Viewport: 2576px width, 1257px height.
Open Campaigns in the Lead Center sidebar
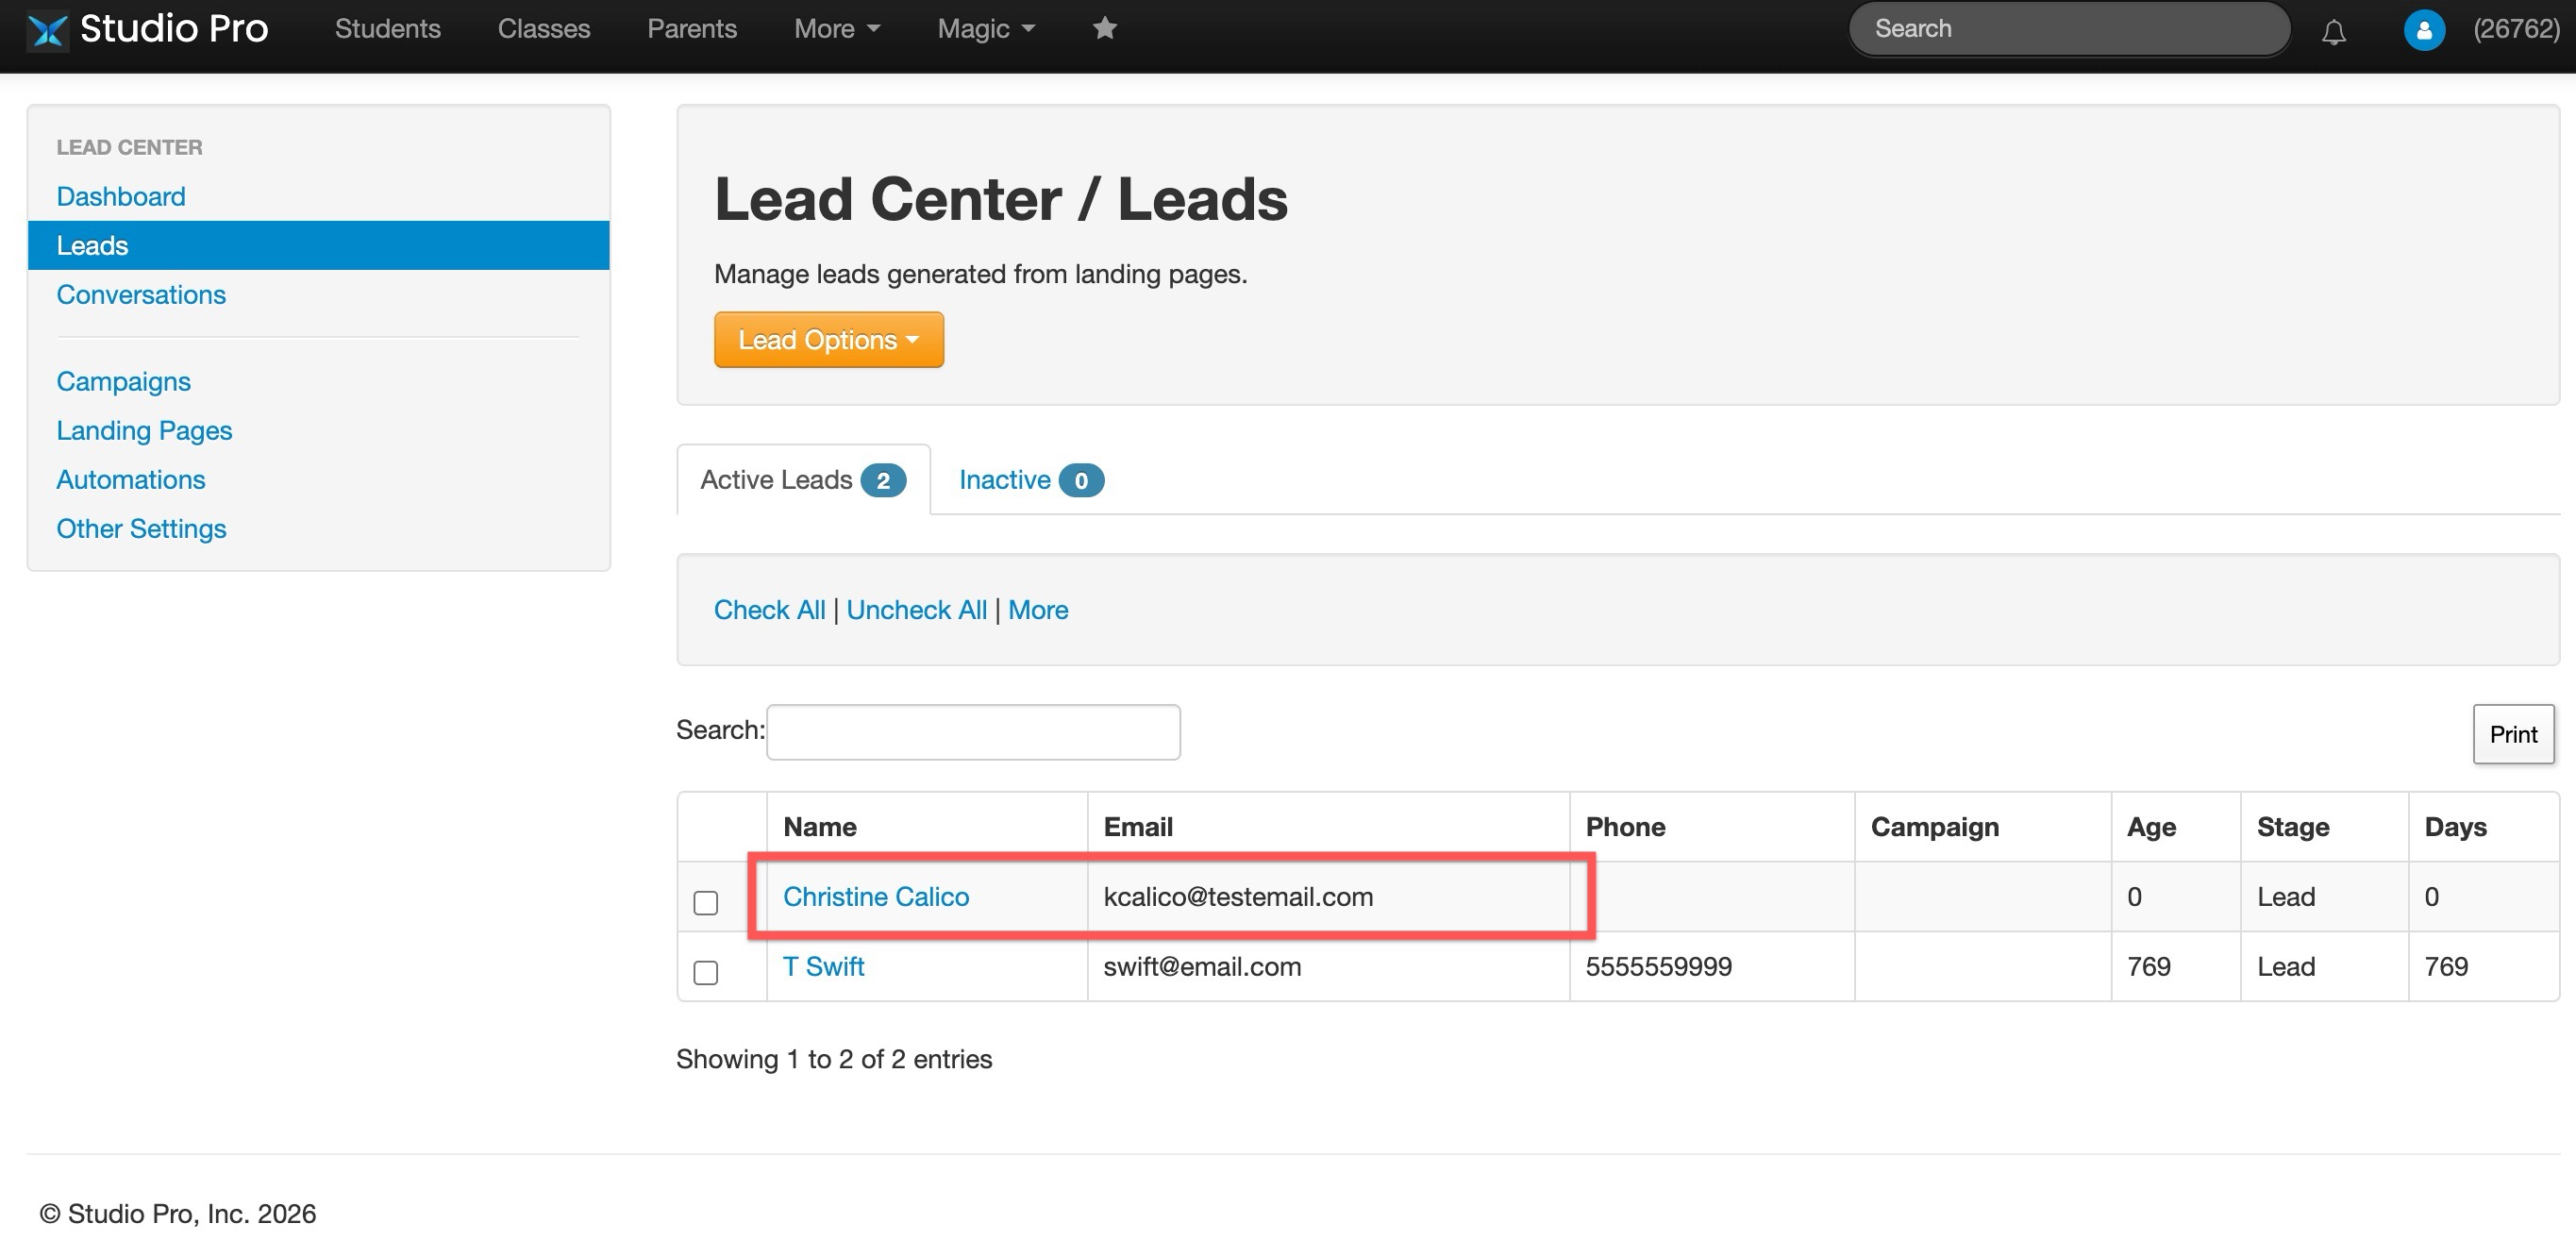(x=123, y=381)
